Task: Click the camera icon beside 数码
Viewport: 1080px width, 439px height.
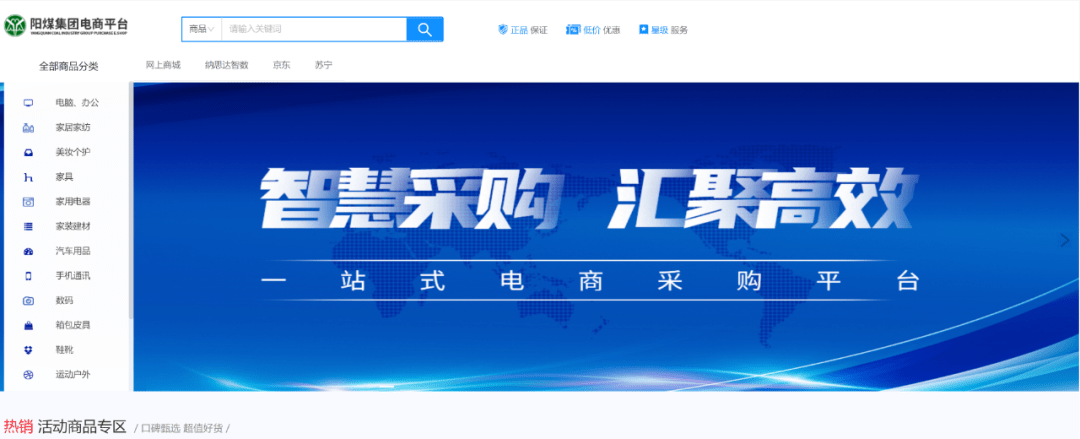Action: (x=28, y=300)
